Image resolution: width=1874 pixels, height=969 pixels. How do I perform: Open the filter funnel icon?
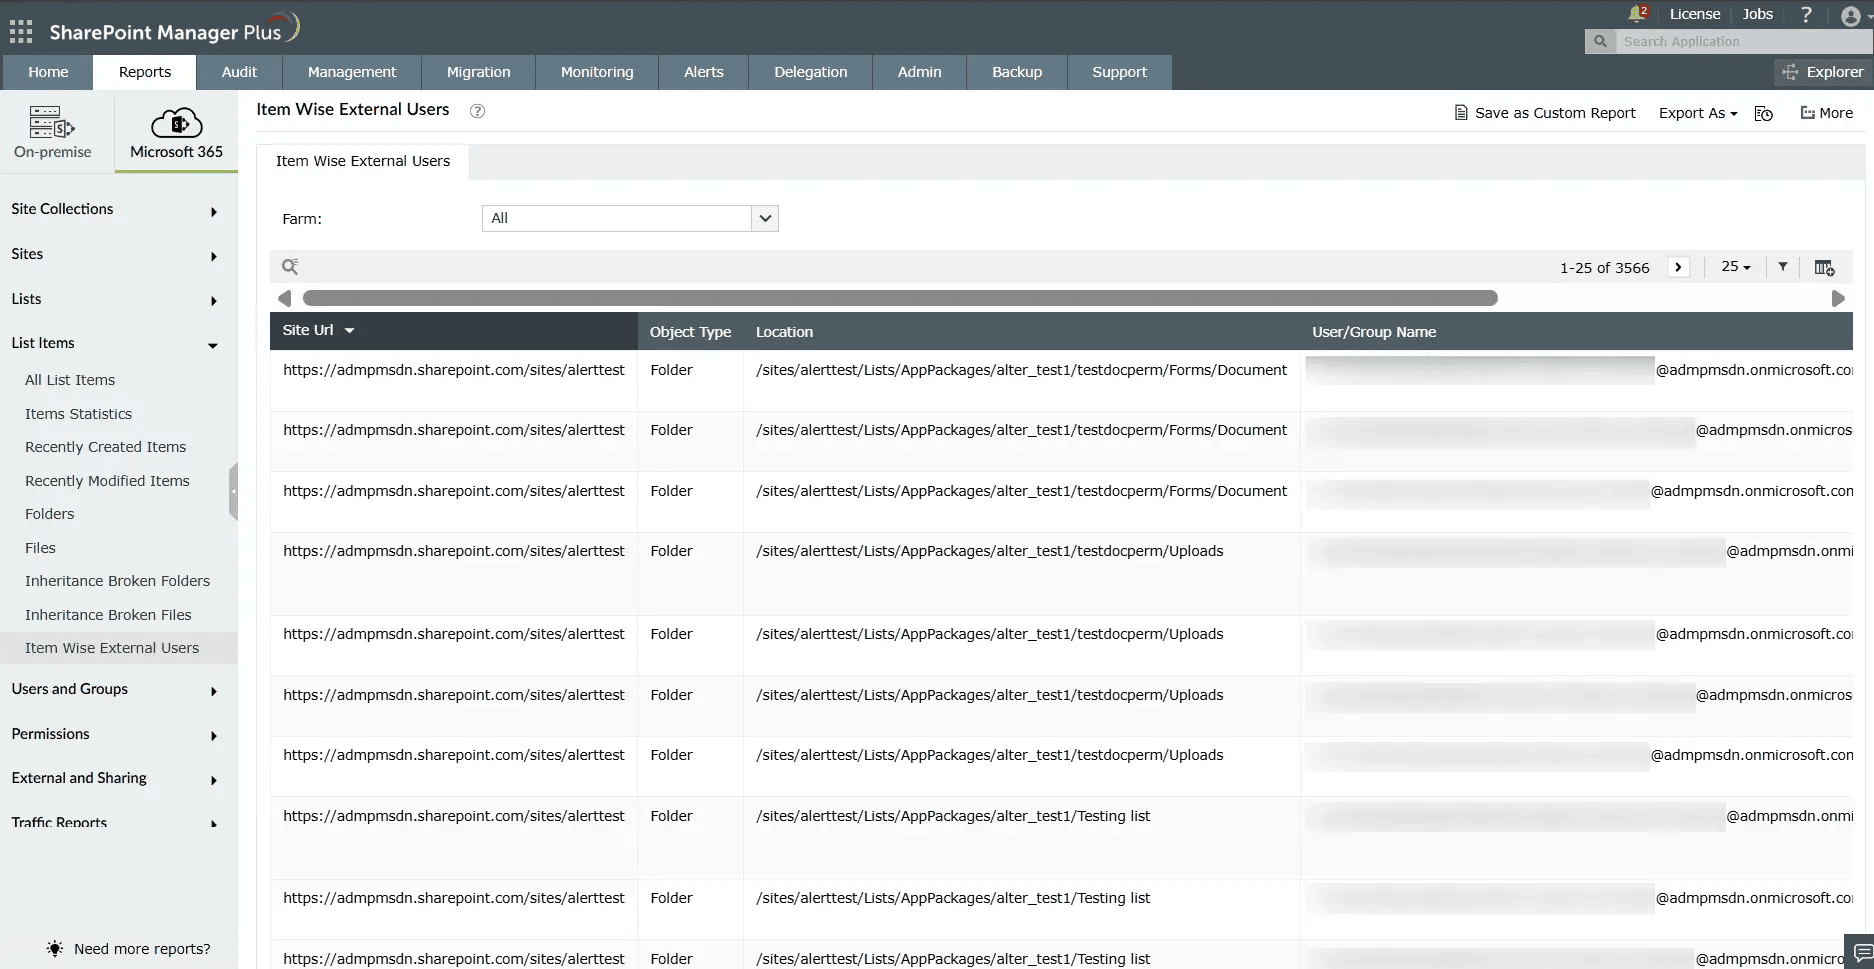click(x=1782, y=266)
